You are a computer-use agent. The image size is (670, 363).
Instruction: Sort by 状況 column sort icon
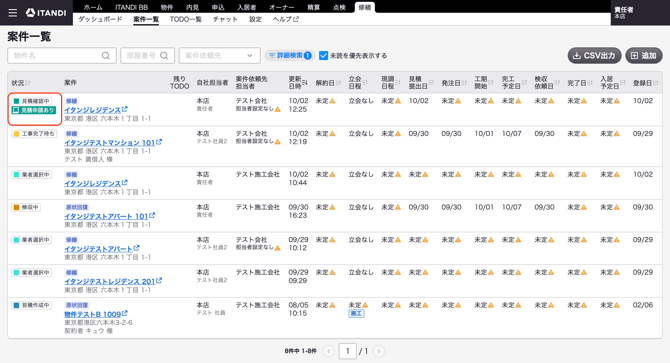(28, 83)
